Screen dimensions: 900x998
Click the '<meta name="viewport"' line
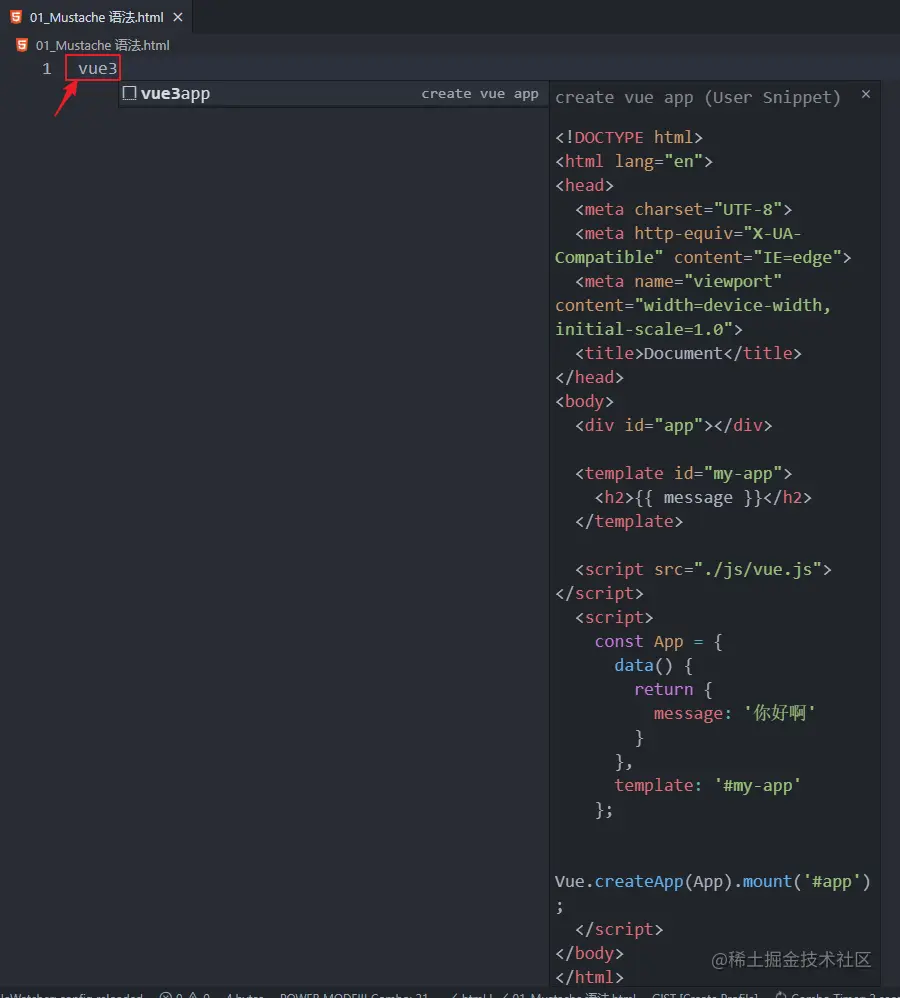(679, 281)
